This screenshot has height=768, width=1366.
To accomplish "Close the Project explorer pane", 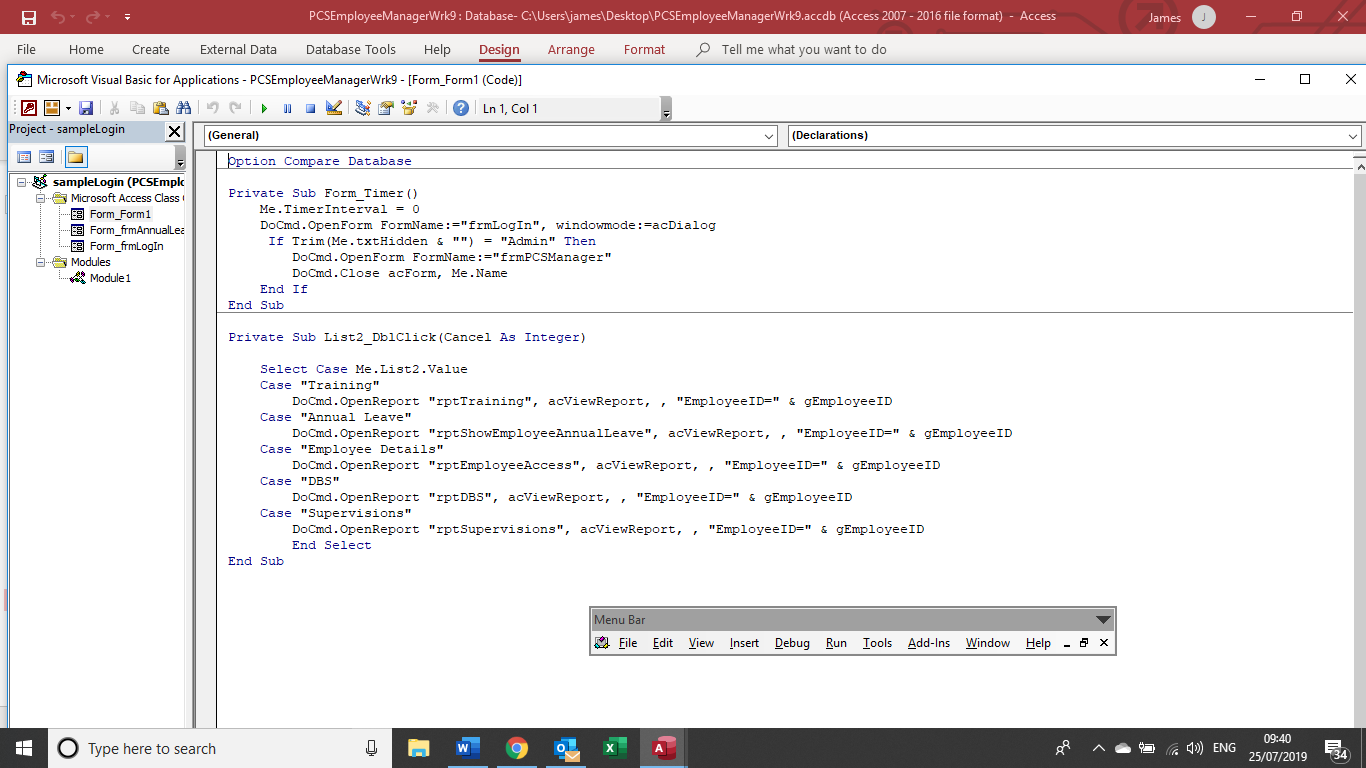I will point(174,131).
